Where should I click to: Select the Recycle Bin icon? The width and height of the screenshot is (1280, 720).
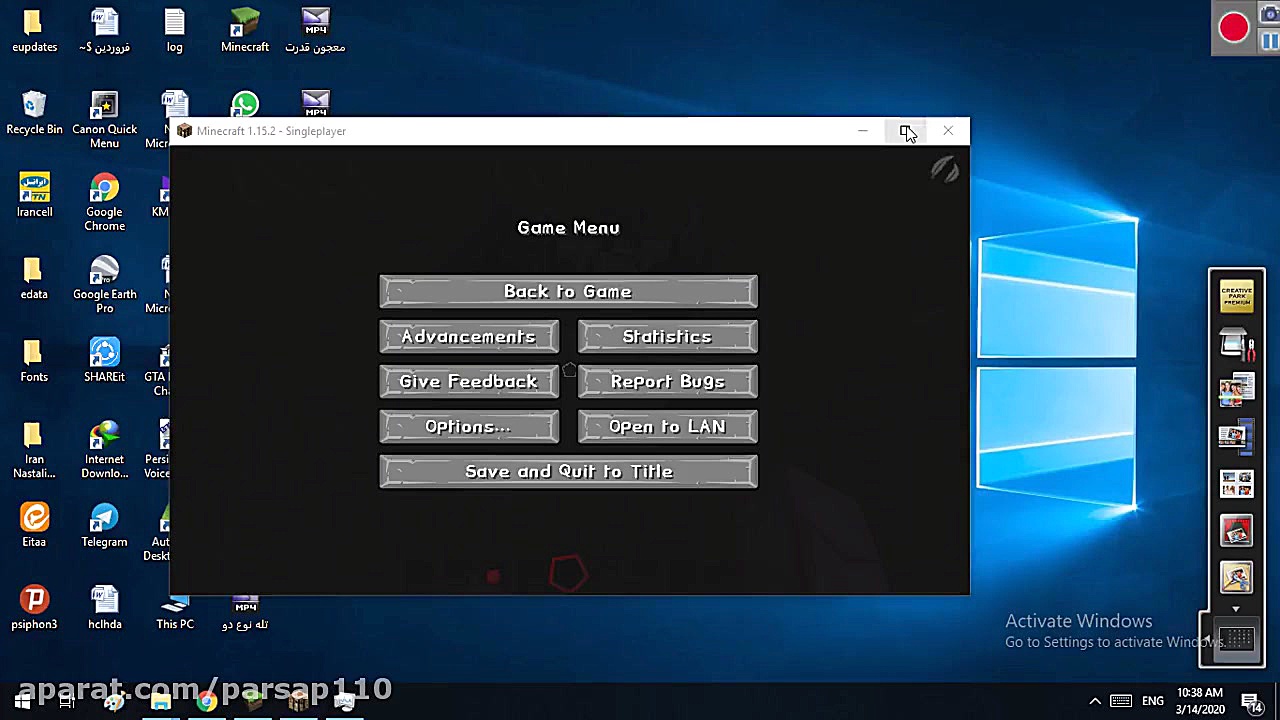click(34, 113)
